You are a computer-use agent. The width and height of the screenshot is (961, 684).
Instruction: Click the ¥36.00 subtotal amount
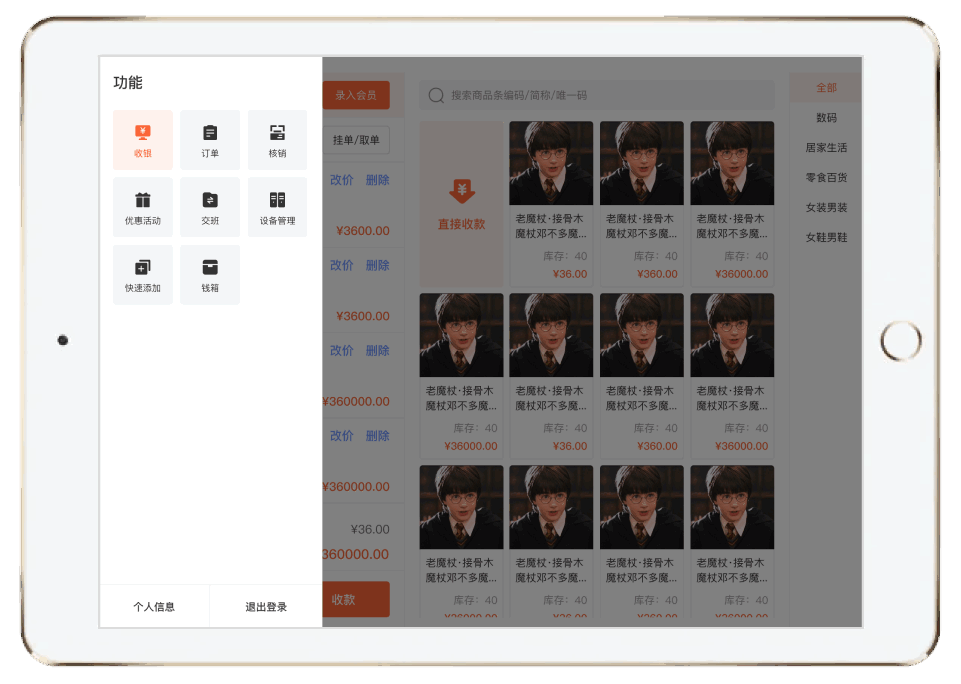370,530
